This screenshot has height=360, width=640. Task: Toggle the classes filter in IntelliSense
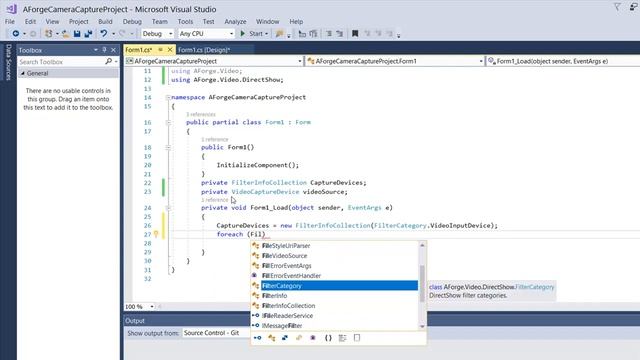click(x=271, y=338)
